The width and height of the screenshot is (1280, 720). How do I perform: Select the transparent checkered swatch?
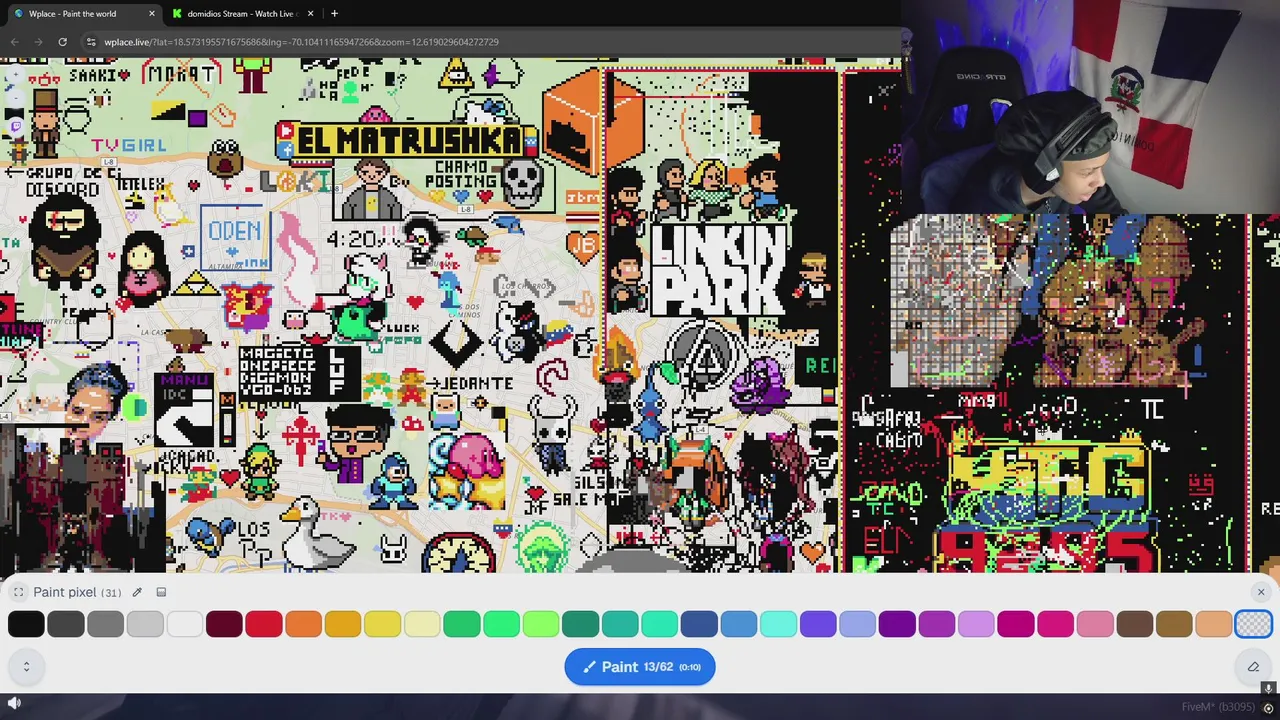(x=1253, y=624)
